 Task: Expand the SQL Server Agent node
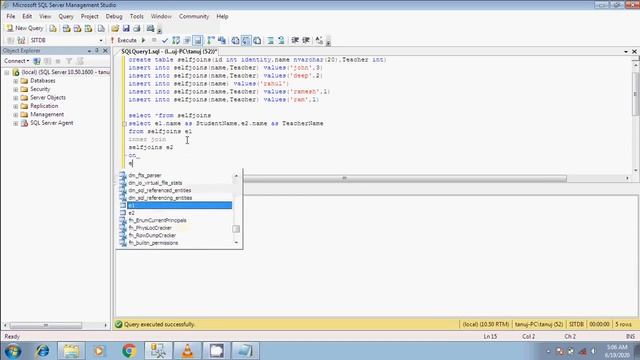[16, 123]
